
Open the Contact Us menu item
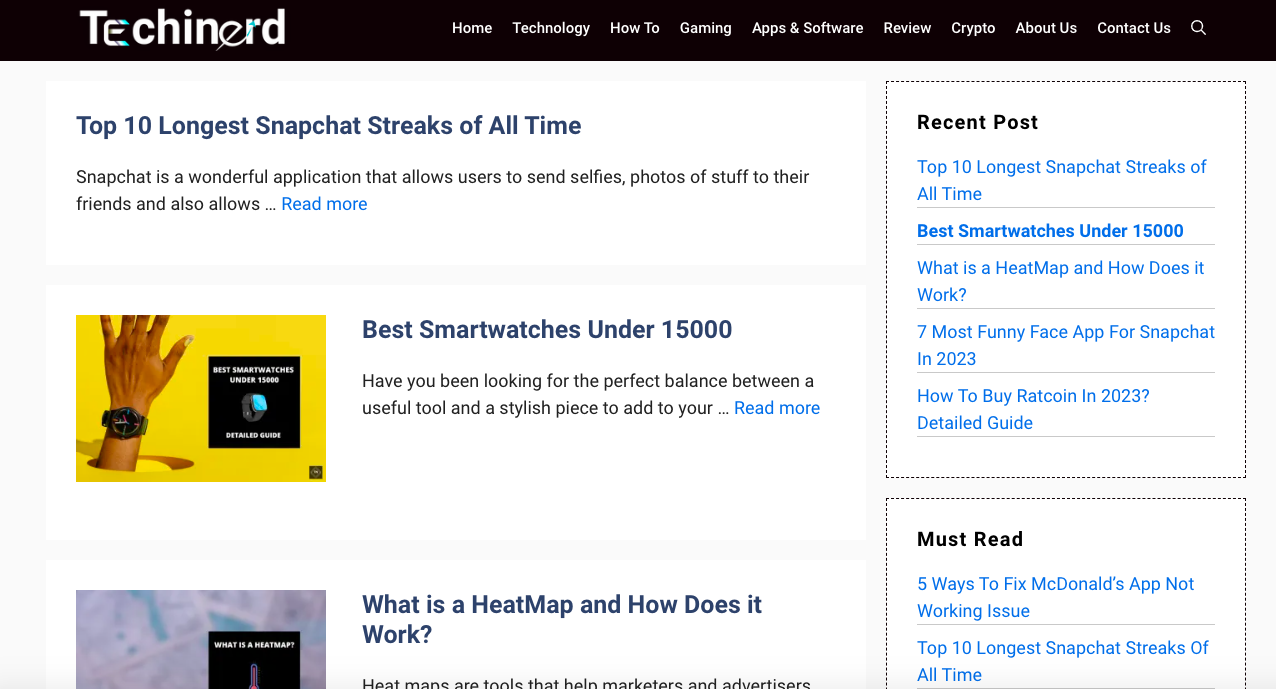click(x=1134, y=28)
